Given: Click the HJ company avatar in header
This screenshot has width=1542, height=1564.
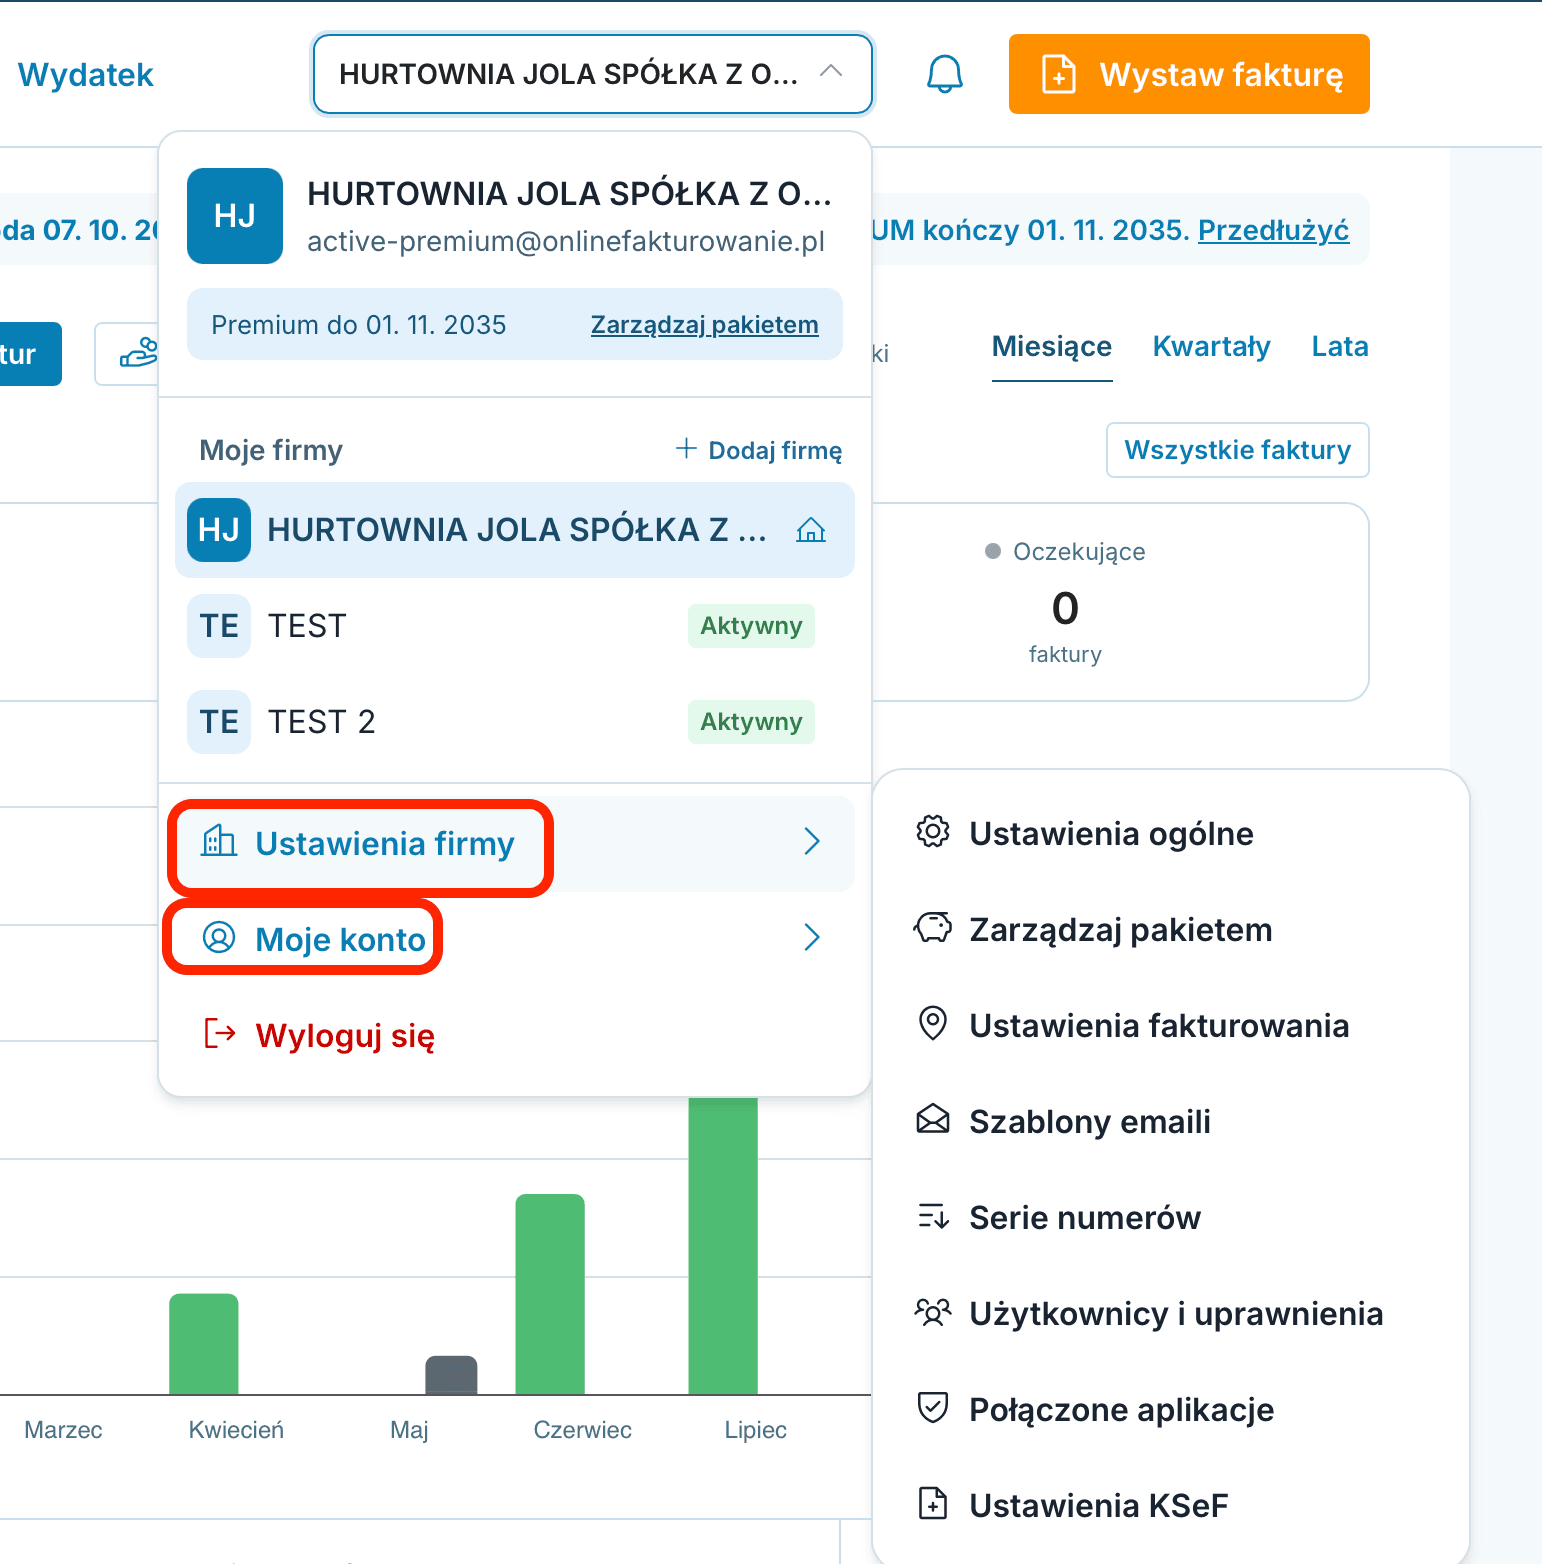Looking at the screenshot, I should [235, 216].
